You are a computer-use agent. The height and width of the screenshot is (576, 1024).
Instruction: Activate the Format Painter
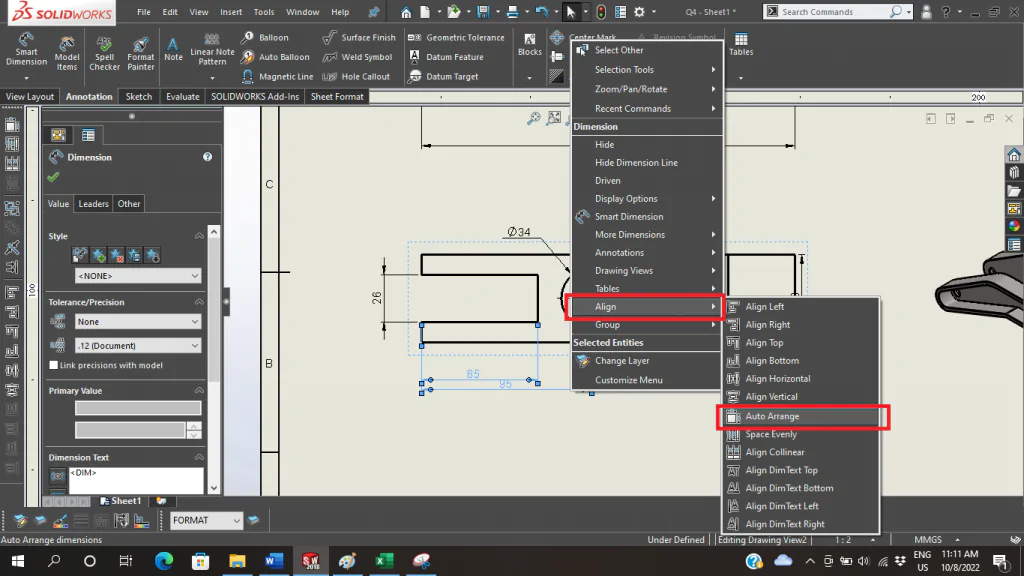tap(140, 53)
